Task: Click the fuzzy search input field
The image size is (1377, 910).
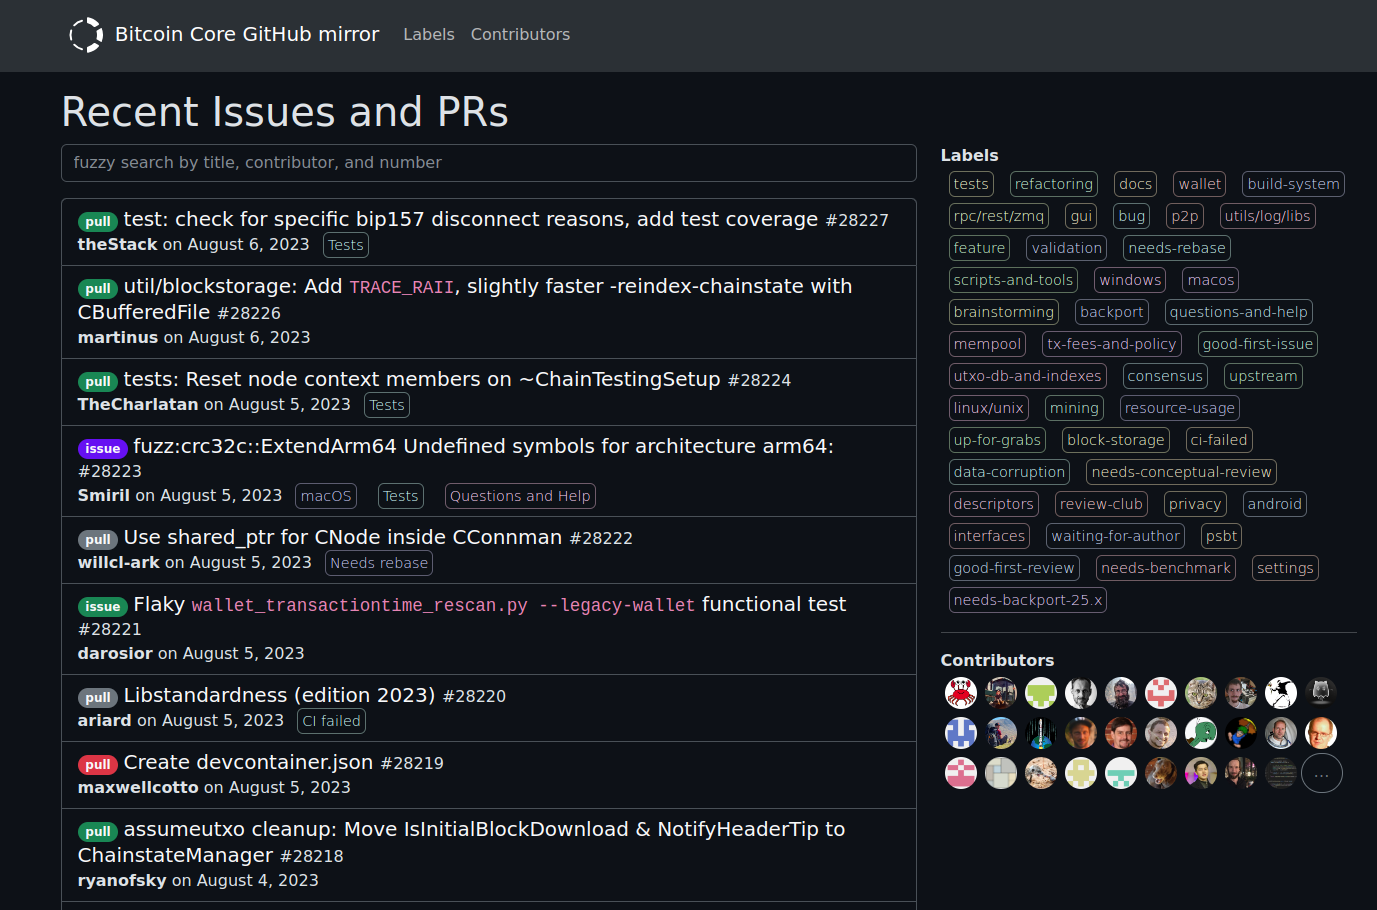Action: (488, 162)
